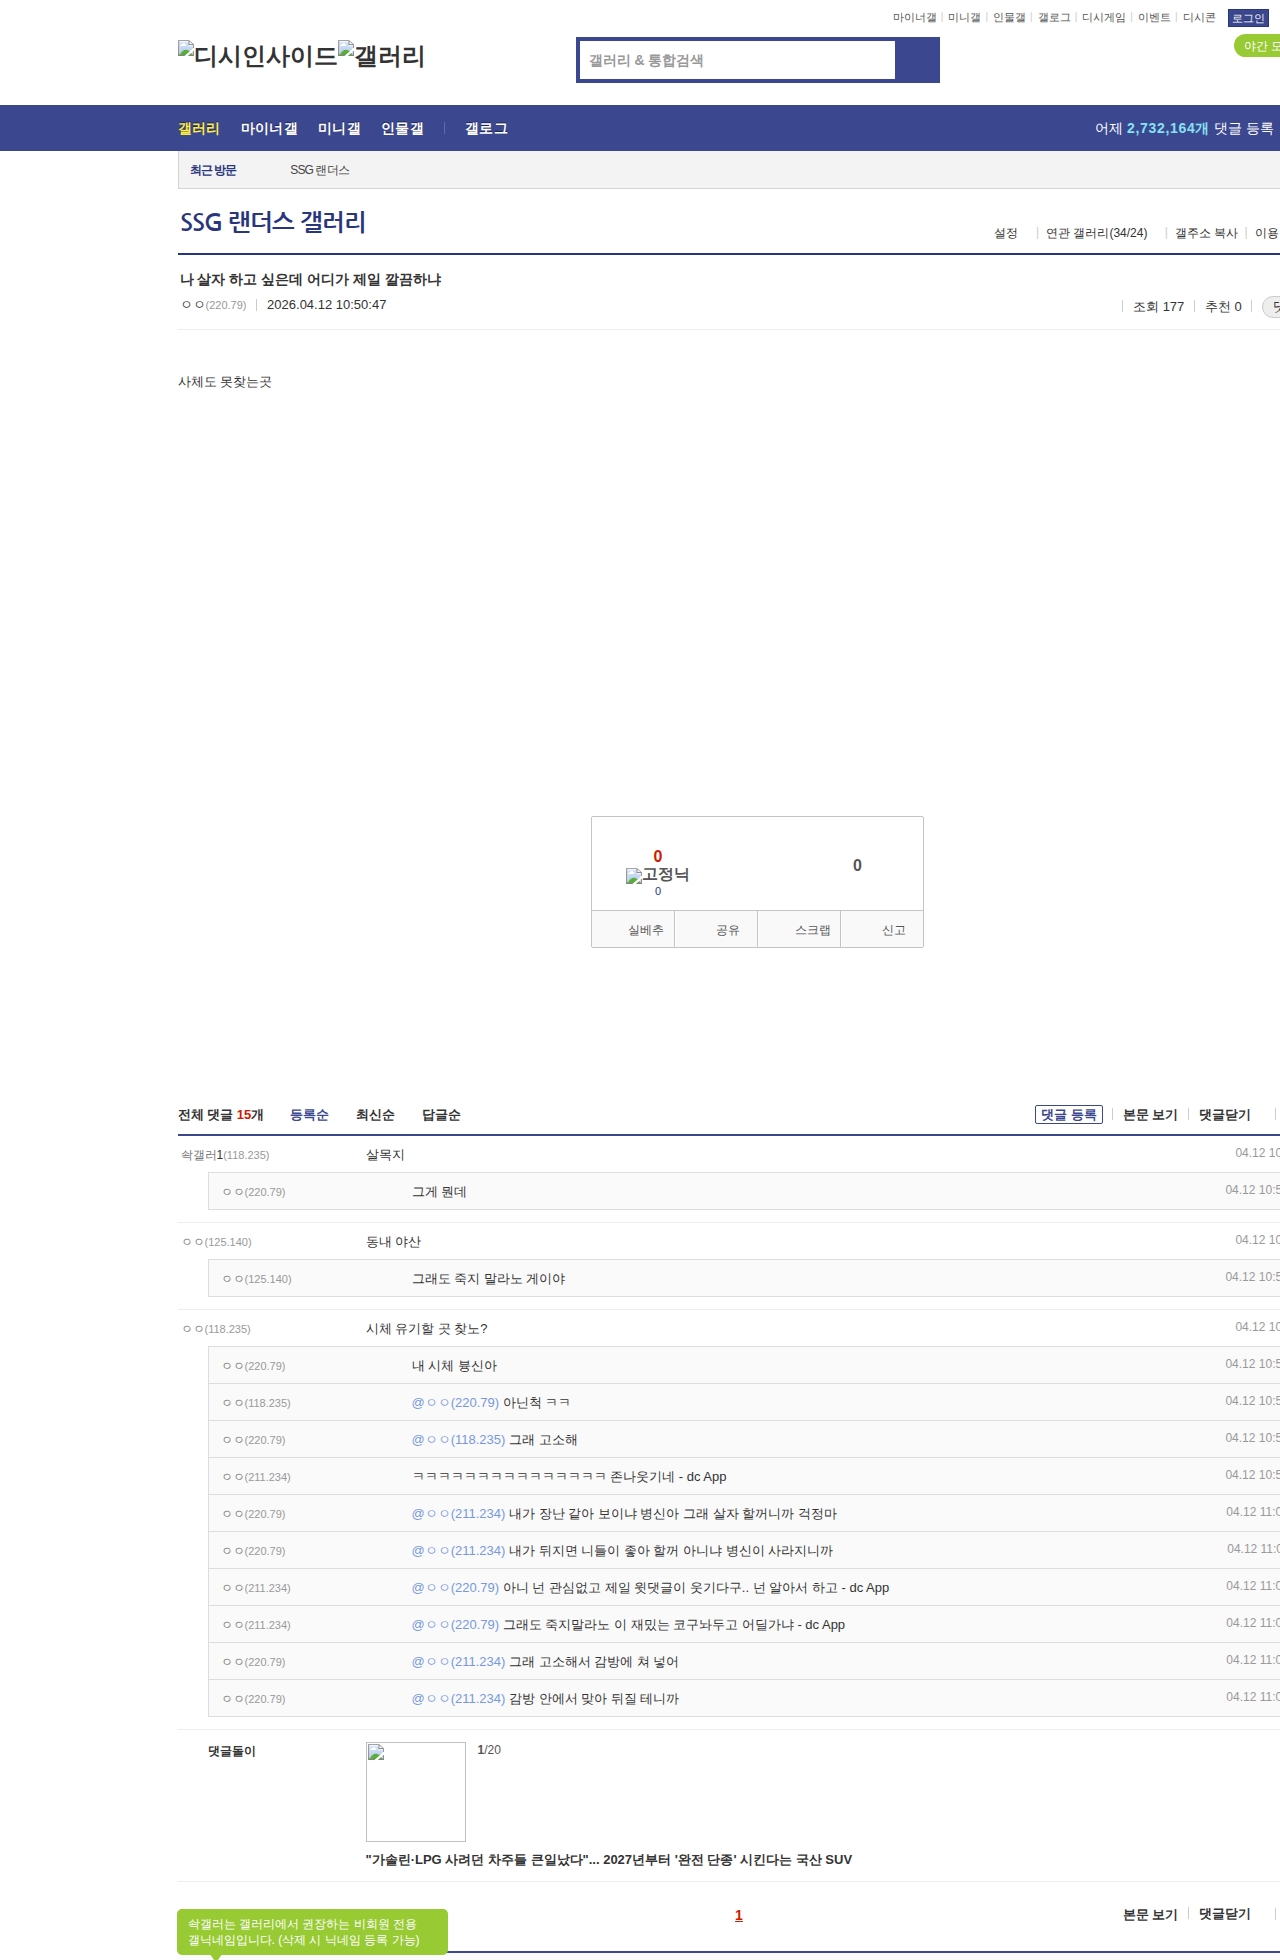
Task: Select 갤로그 in the blue navigation bar
Action: (x=486, y=129)
